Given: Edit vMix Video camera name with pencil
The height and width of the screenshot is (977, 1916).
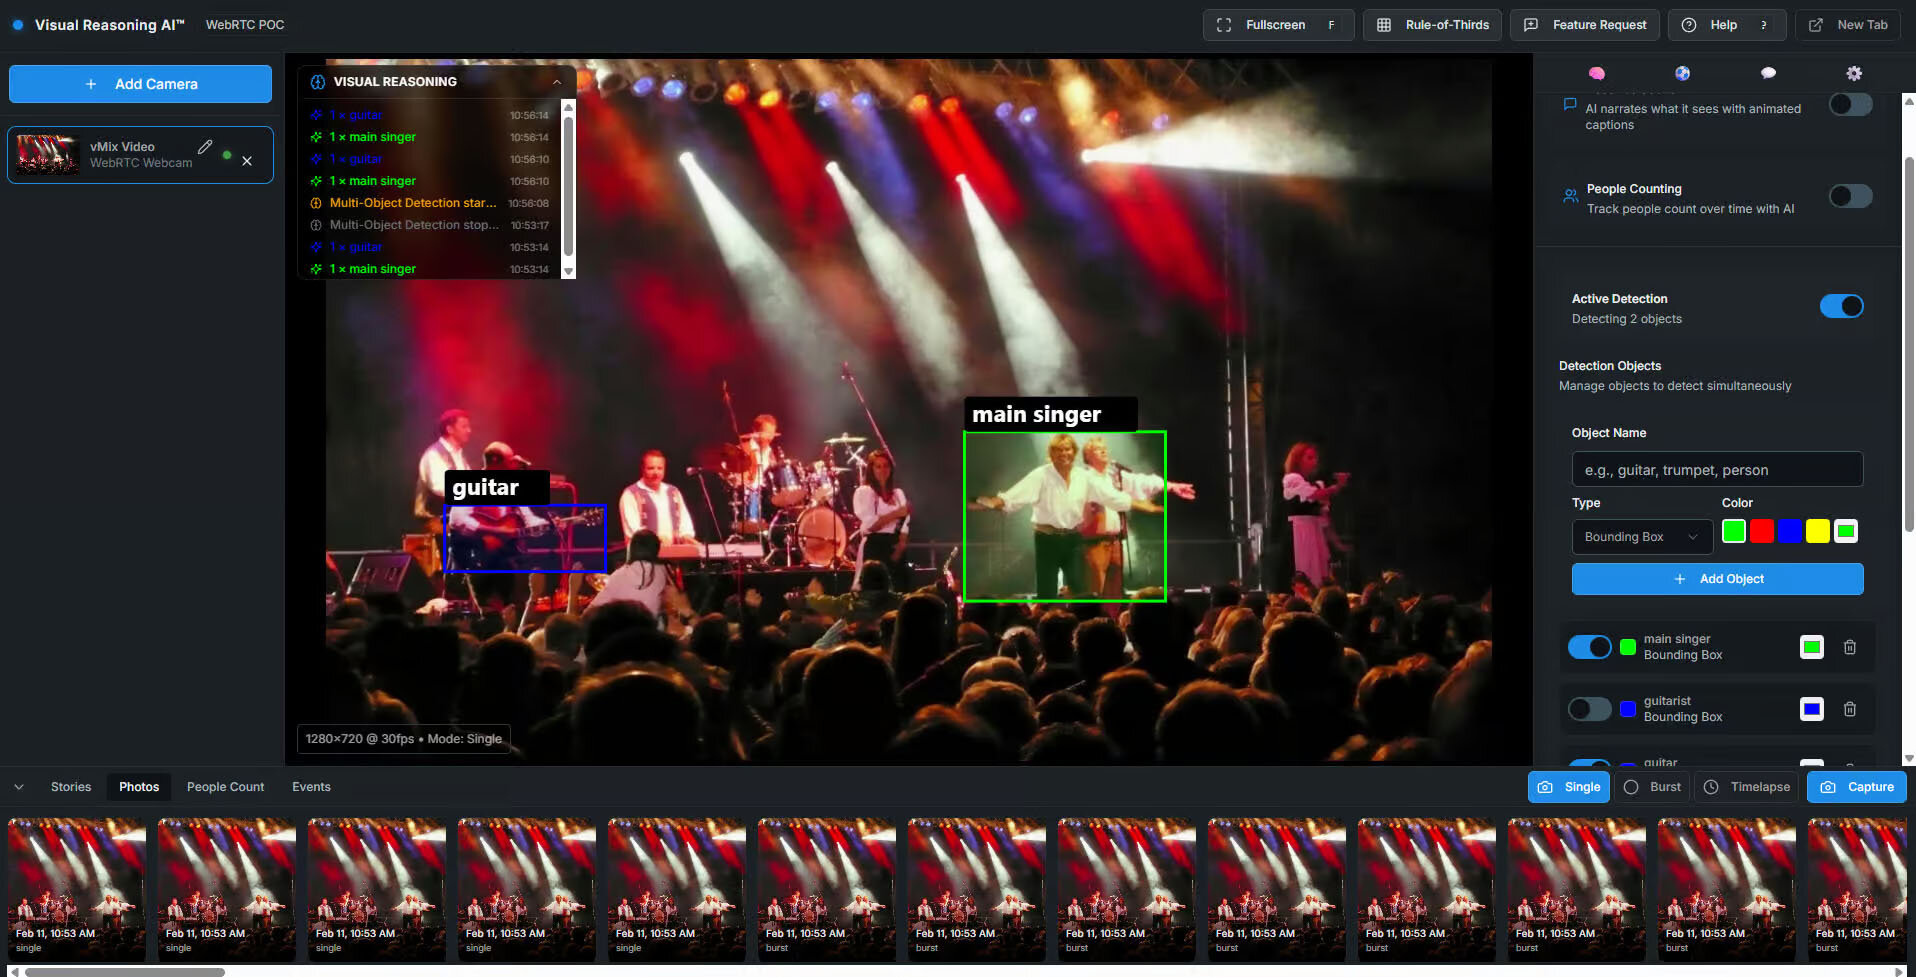Looking at the screenshot, I should (205, 147).
